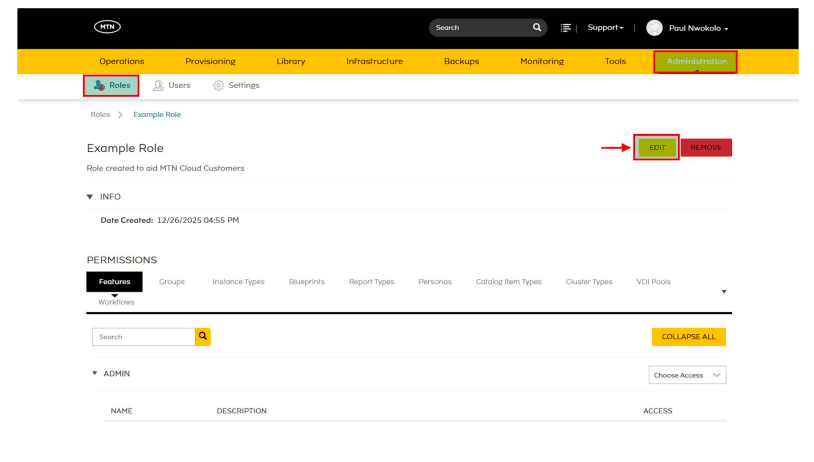This screenshot has height=462, width=814.
Task: Collapse the ADMIN section triangle
Action: pyautogui.click(x=94, y=373)
